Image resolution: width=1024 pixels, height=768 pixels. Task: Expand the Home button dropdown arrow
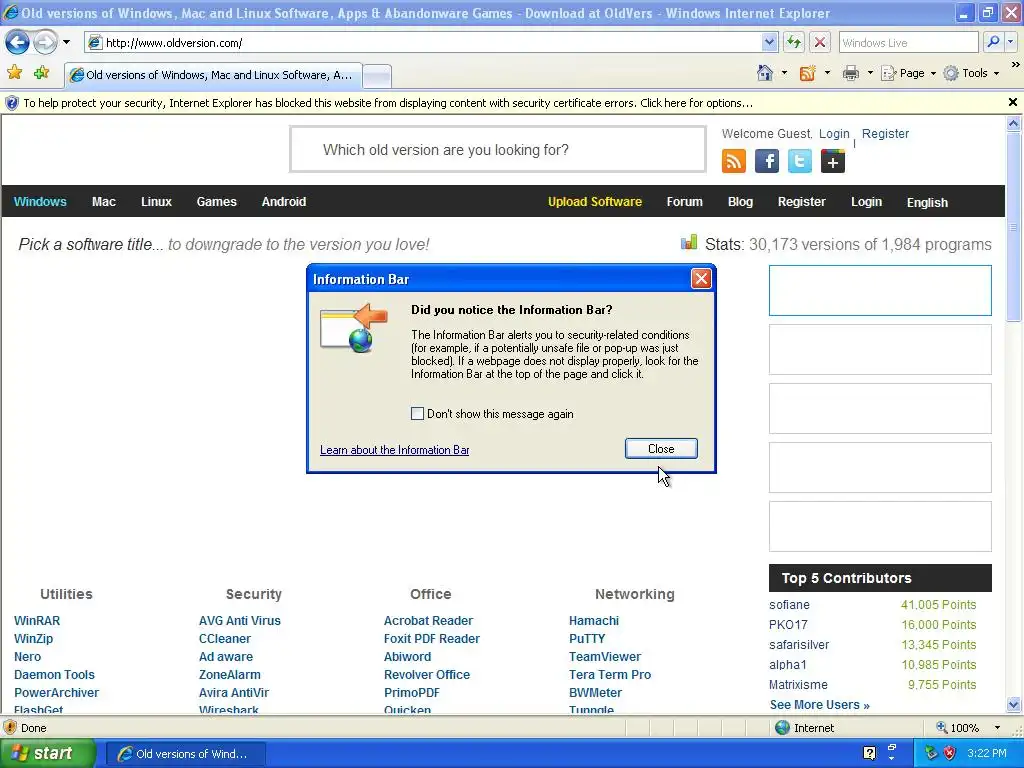(784, 73)
